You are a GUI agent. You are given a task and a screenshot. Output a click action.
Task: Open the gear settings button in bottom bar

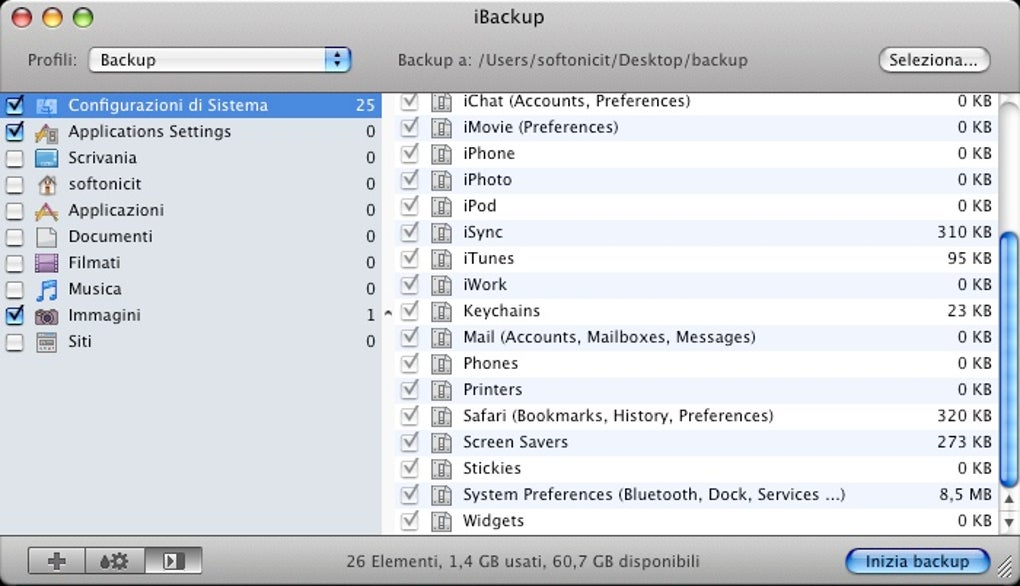pos(114,561)
